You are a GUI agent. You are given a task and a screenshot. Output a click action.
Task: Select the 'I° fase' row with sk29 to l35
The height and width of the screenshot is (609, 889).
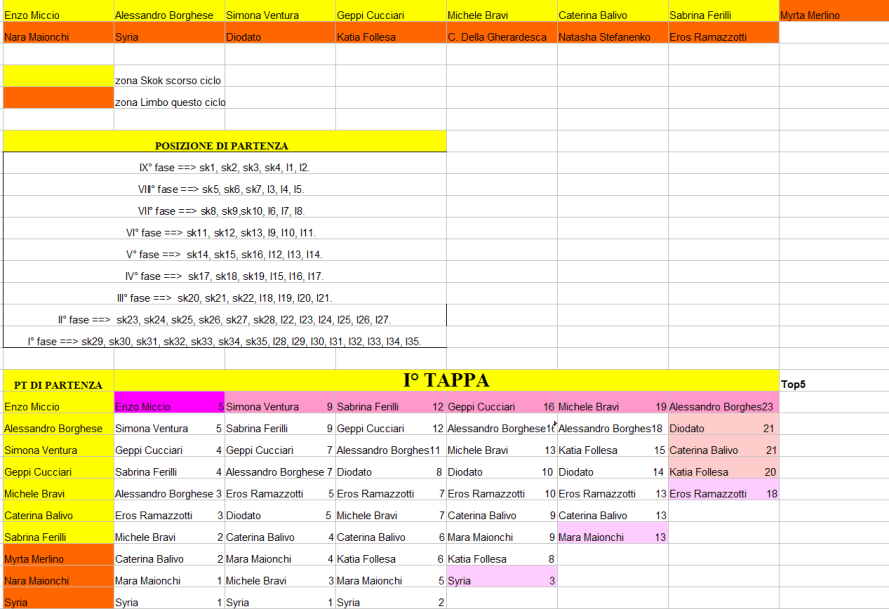(x=224, y=341)
